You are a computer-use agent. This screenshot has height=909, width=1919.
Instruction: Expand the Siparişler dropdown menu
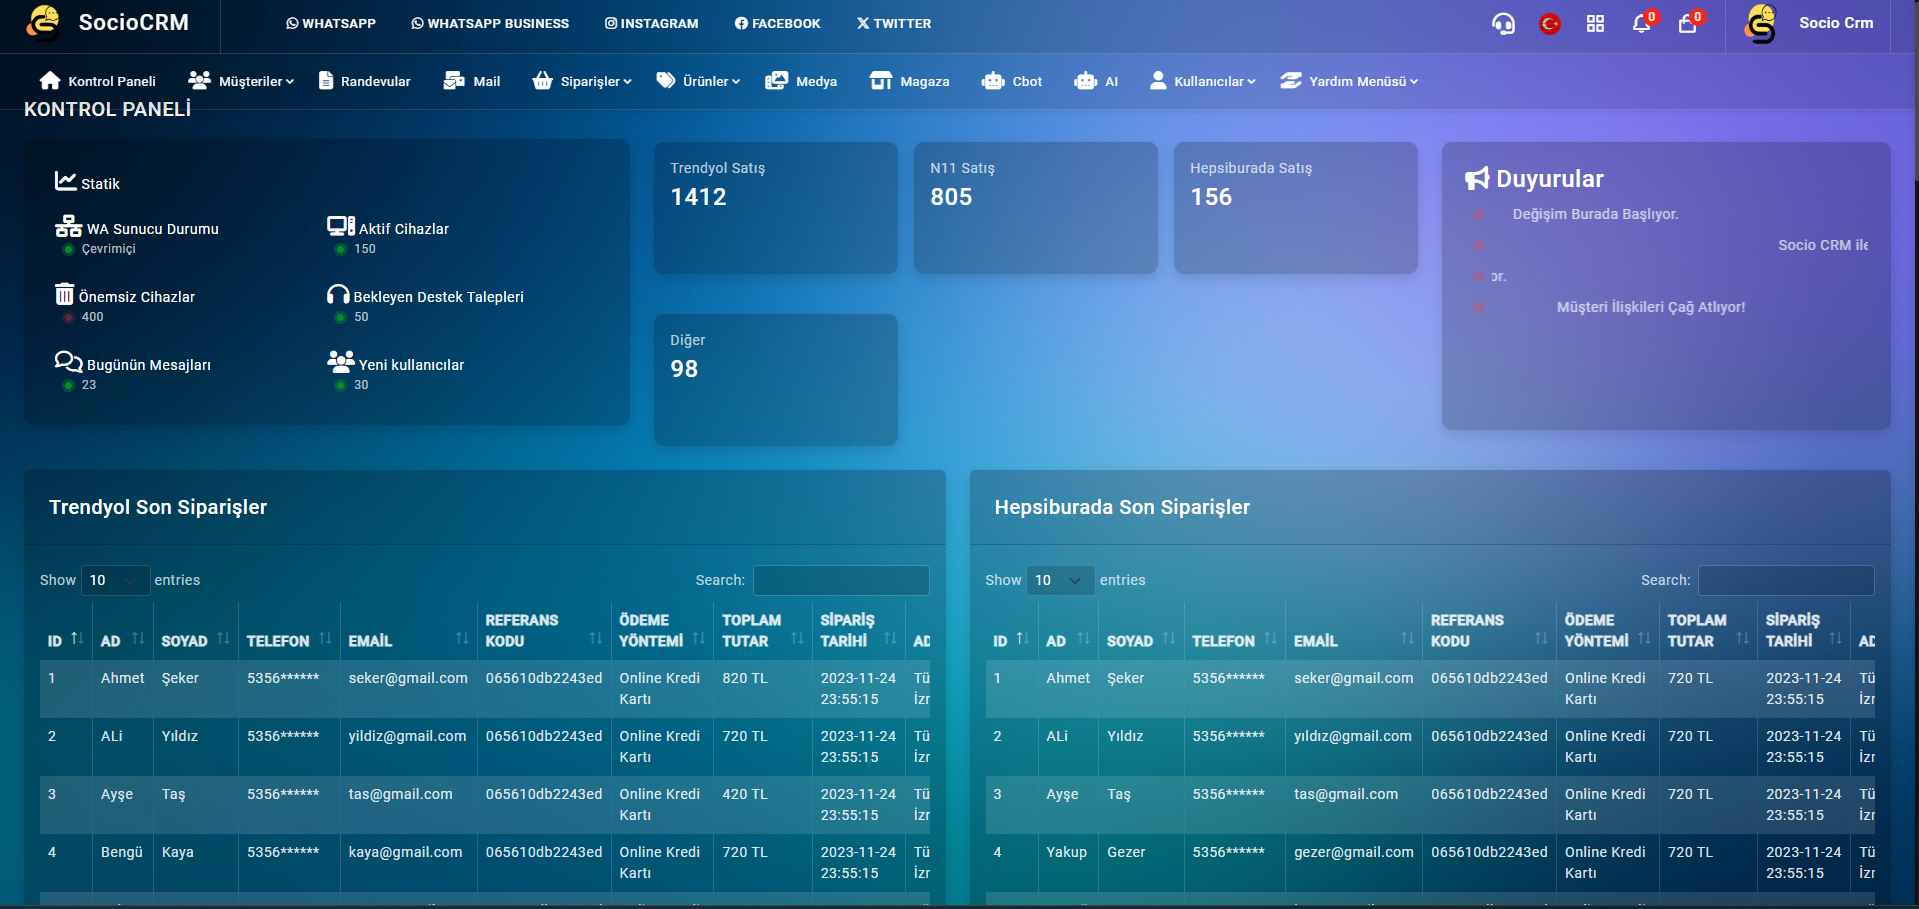pos(582,81)
